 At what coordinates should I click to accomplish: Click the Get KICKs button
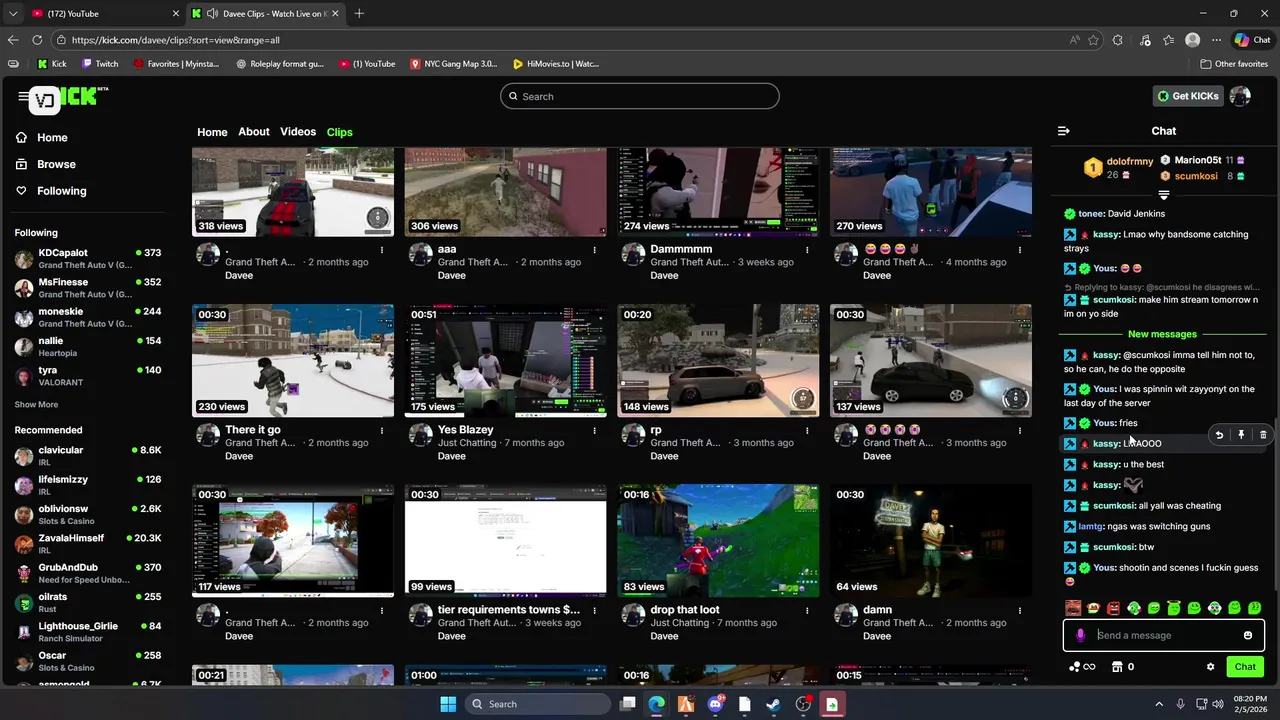pos(1188,96)
